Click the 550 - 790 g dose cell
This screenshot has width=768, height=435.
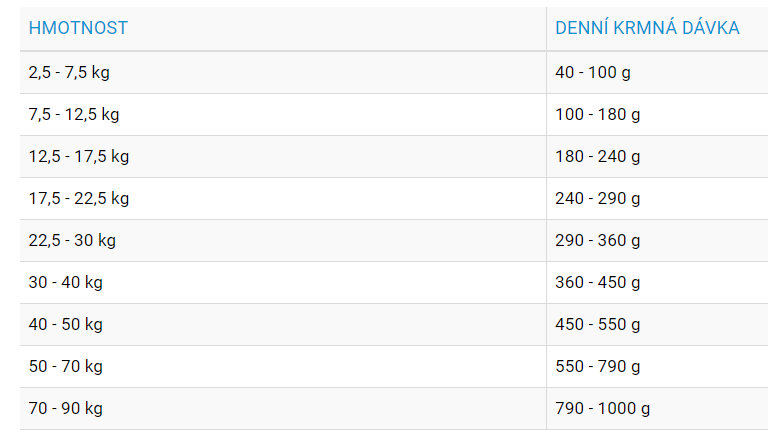[657, 367]
